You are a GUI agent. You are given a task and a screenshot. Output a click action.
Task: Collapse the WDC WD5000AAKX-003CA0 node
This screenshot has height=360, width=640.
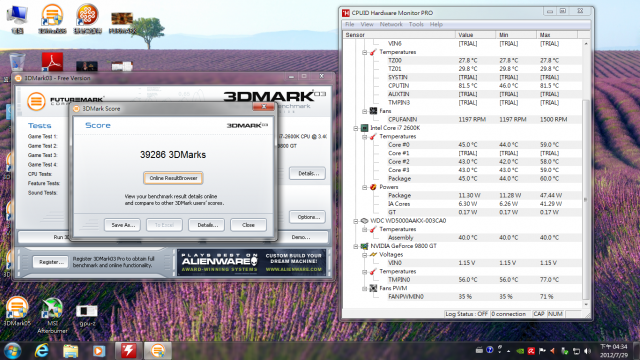click(x=356, y=221)
